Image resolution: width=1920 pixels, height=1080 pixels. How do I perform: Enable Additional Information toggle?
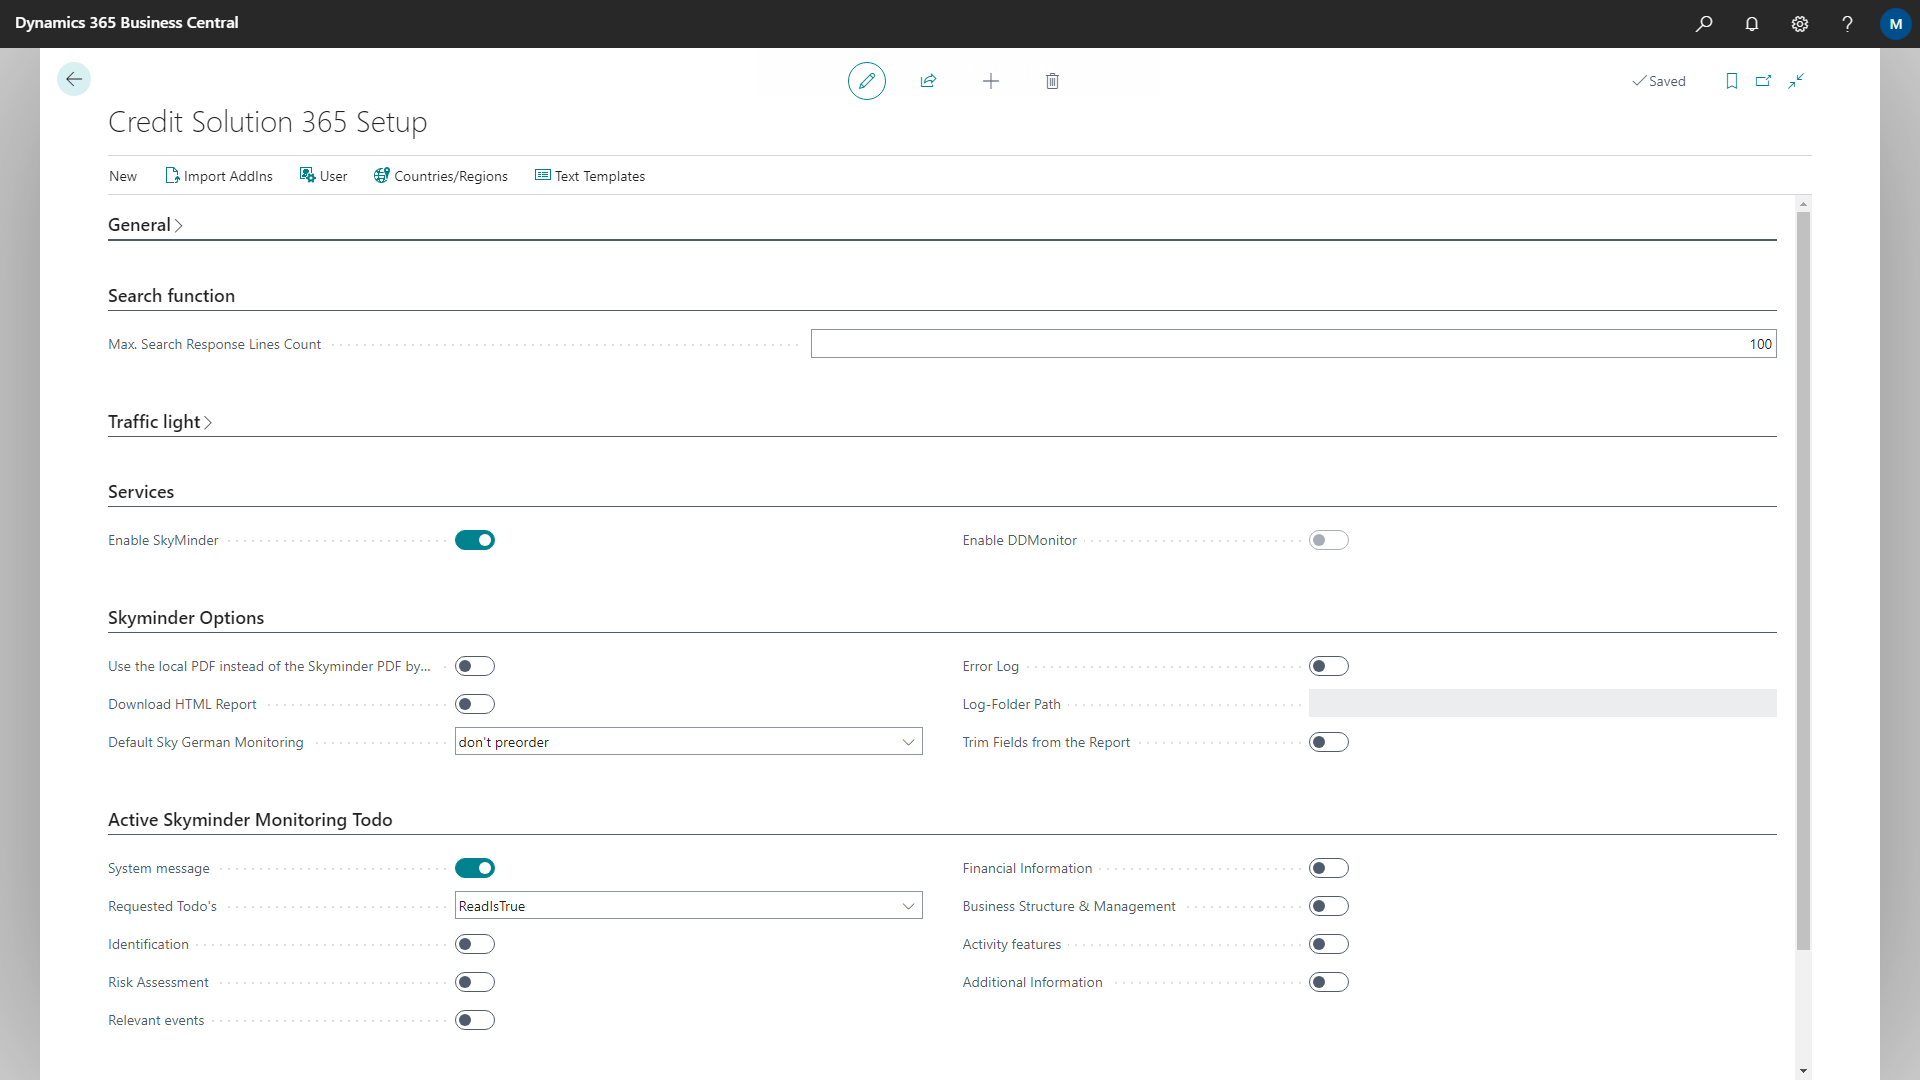coord(1329,982)
